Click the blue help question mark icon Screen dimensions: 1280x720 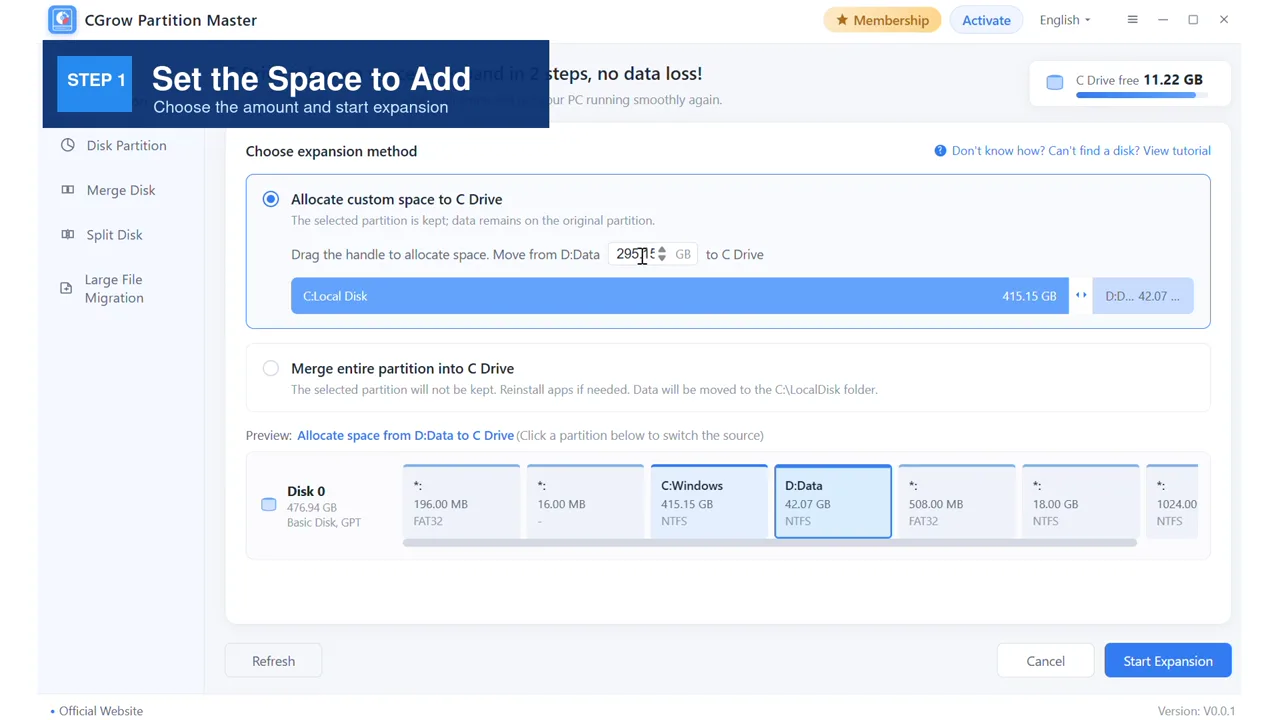[x=940, y=151]
